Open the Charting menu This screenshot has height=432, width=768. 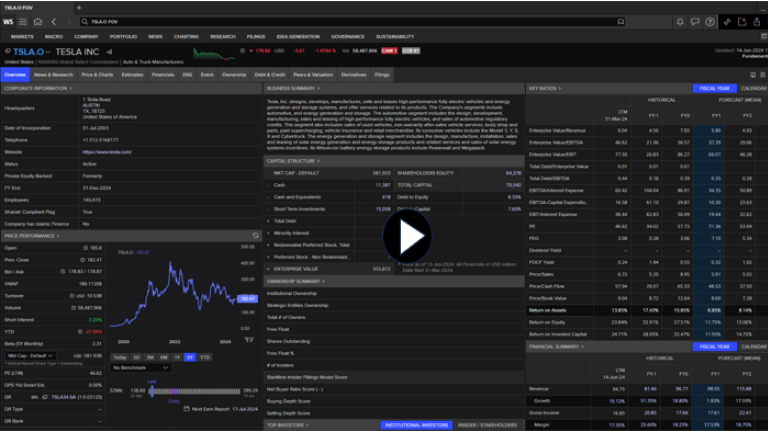coord(186,36)
